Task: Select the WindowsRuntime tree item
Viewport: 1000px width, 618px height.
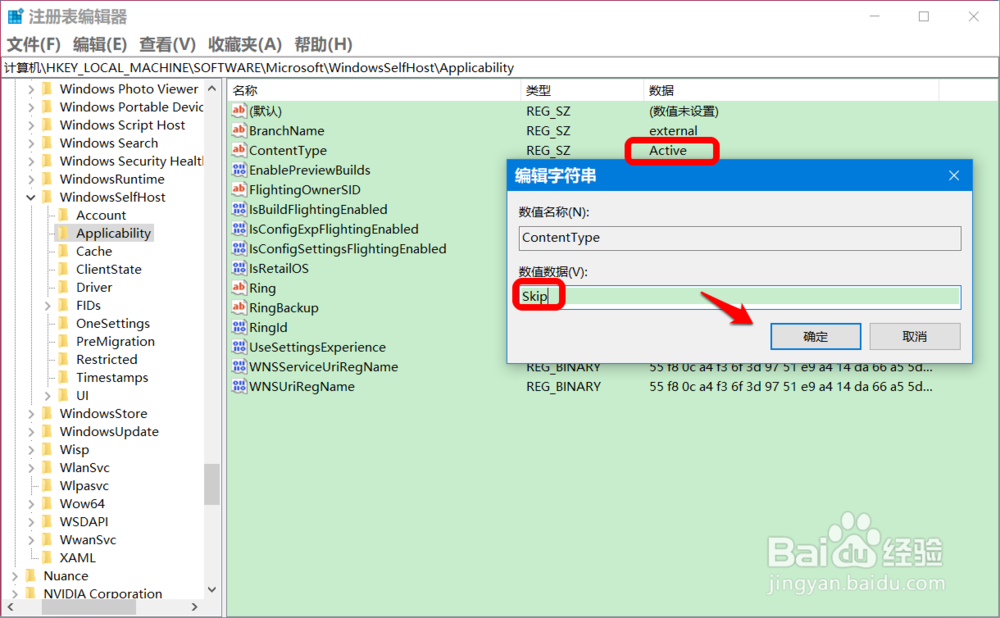Action: tap(112, 179)
